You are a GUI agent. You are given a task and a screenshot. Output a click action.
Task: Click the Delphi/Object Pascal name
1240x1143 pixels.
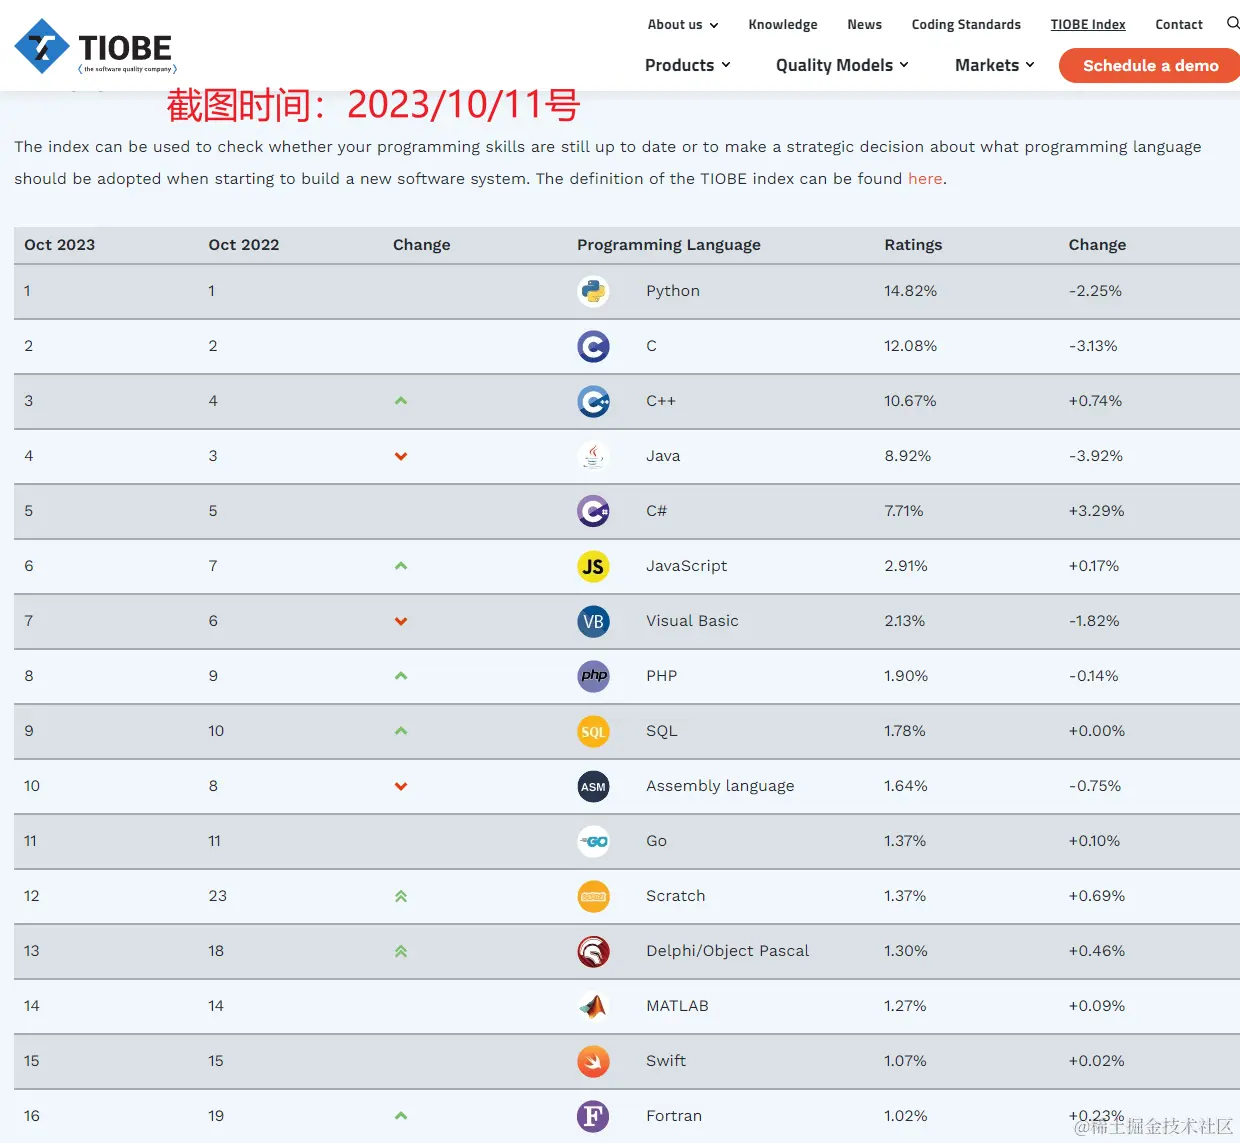pyautogui.click(x=728, y=951)
